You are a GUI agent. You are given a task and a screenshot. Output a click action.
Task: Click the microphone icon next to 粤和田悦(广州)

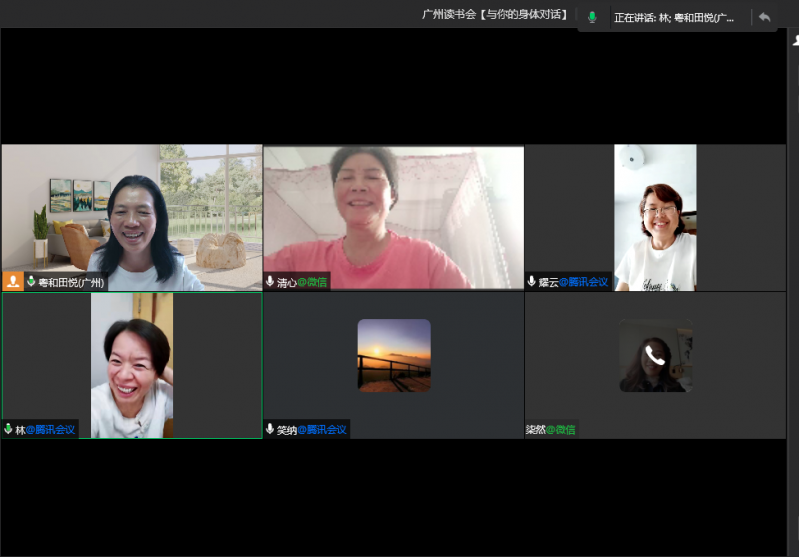pos(31,282)
